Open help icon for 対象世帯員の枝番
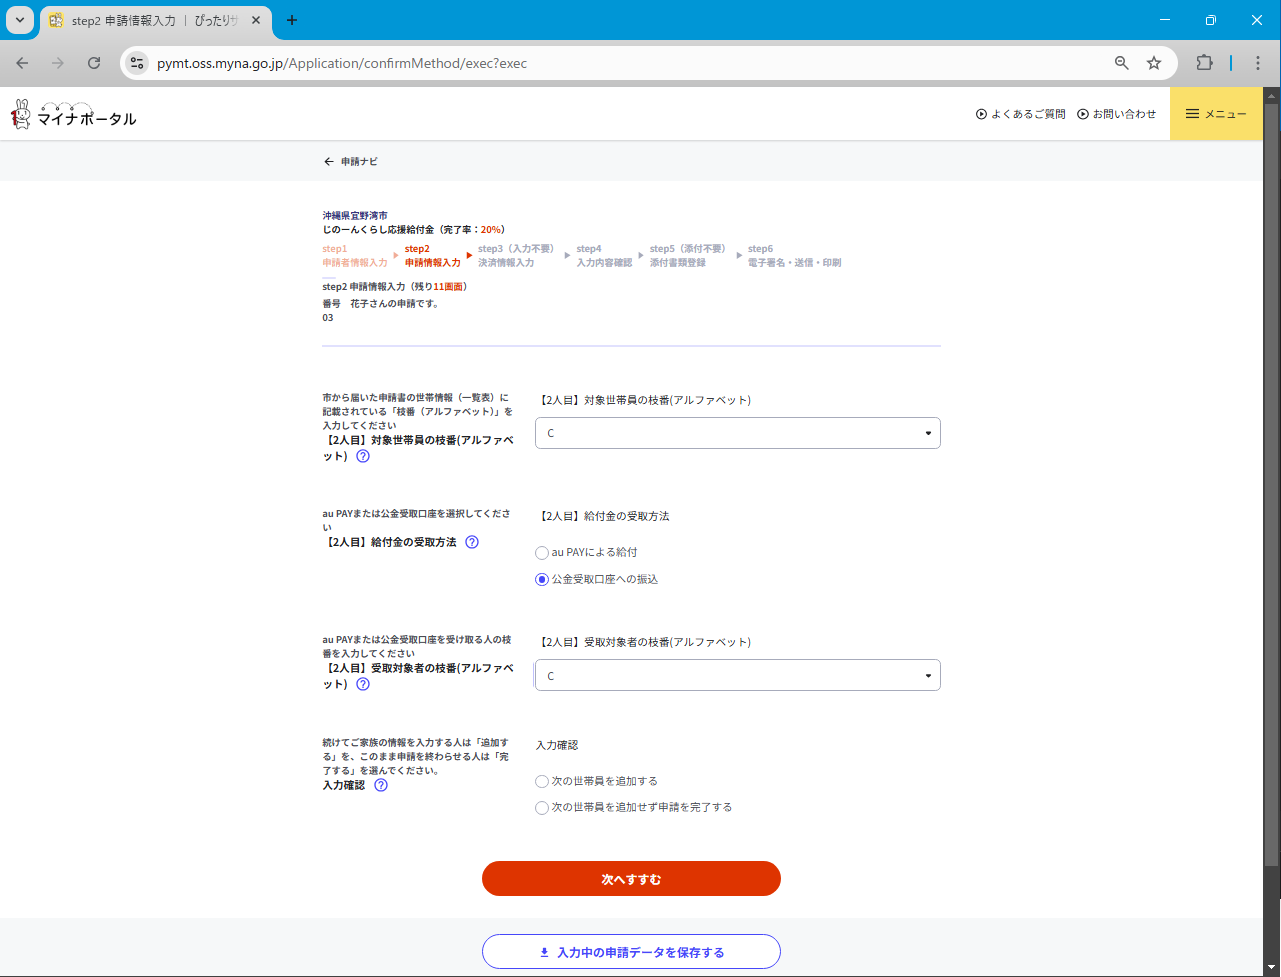 363,456
